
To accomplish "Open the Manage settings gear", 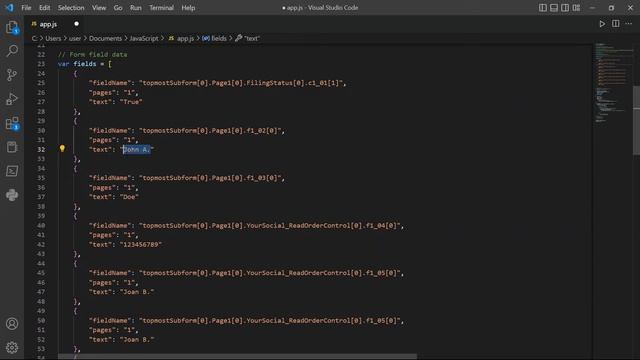I will coord(12,347).
